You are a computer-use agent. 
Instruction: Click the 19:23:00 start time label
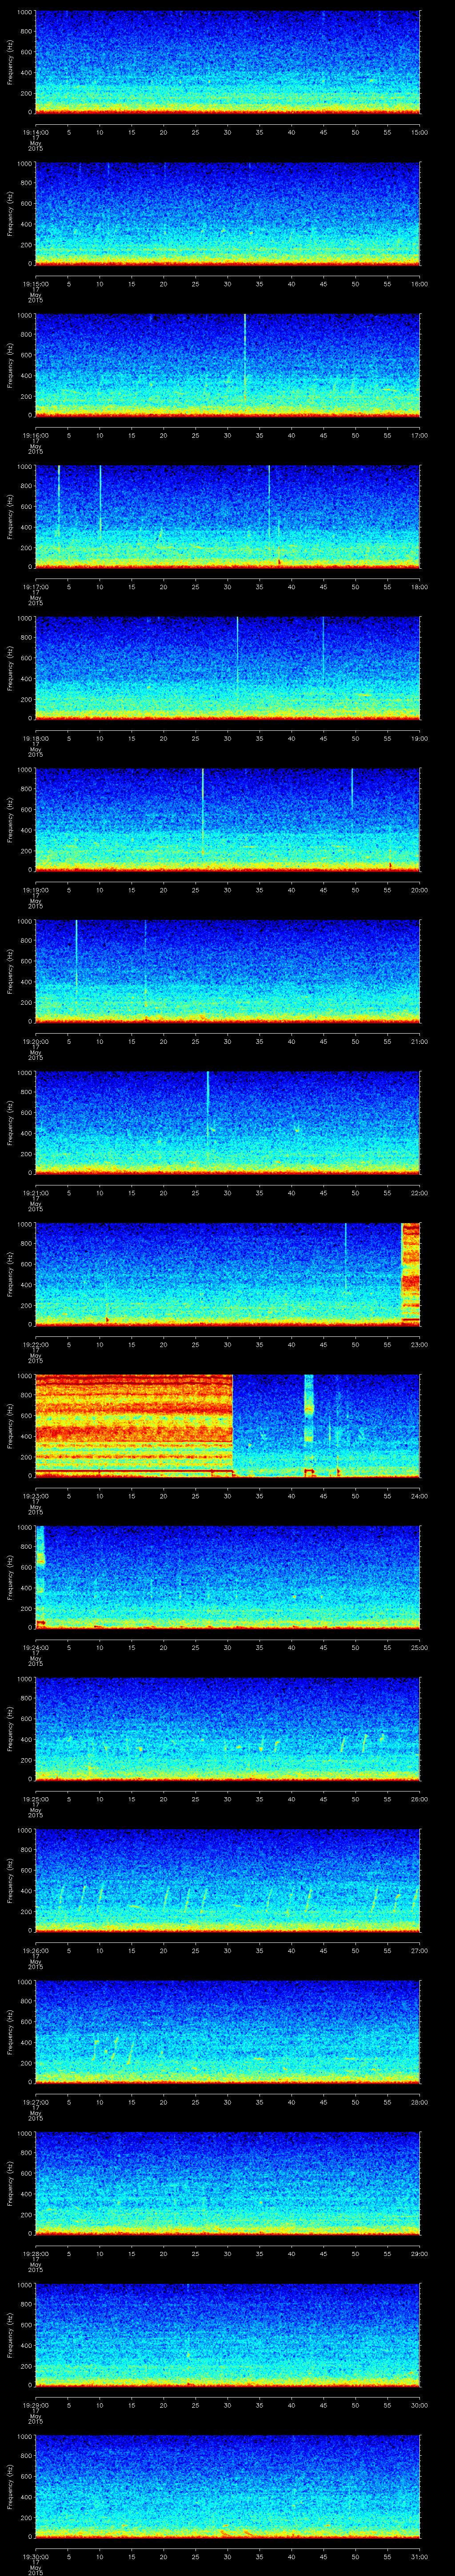click(x=35, y=1496)
